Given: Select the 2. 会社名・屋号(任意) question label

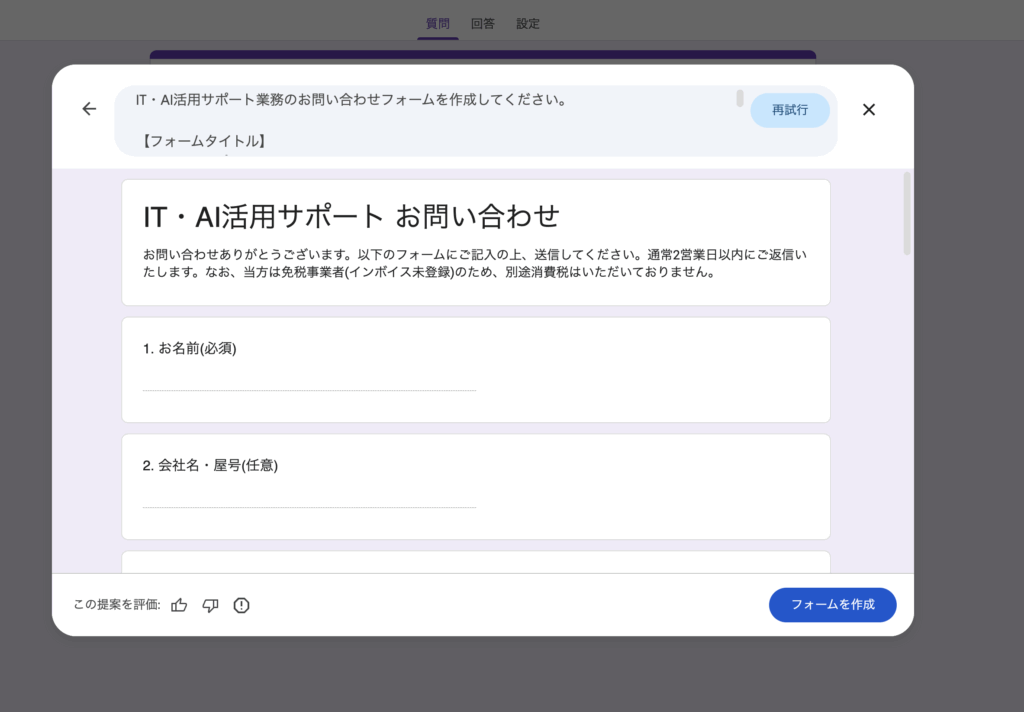Looking at the screenshot, I should [x=210, y=466].
